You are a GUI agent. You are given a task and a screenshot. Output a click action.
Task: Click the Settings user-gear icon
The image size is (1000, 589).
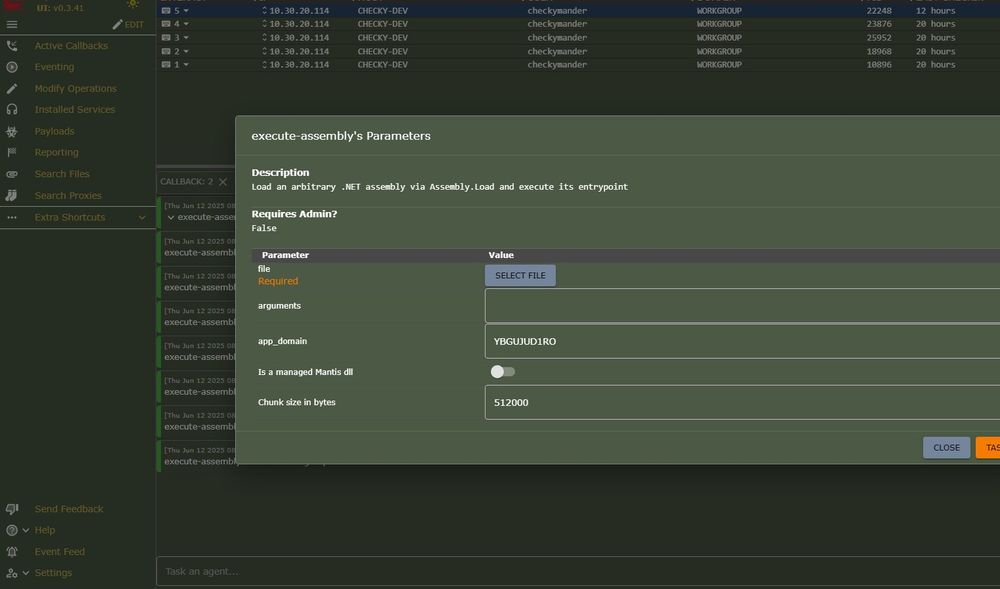12,572
